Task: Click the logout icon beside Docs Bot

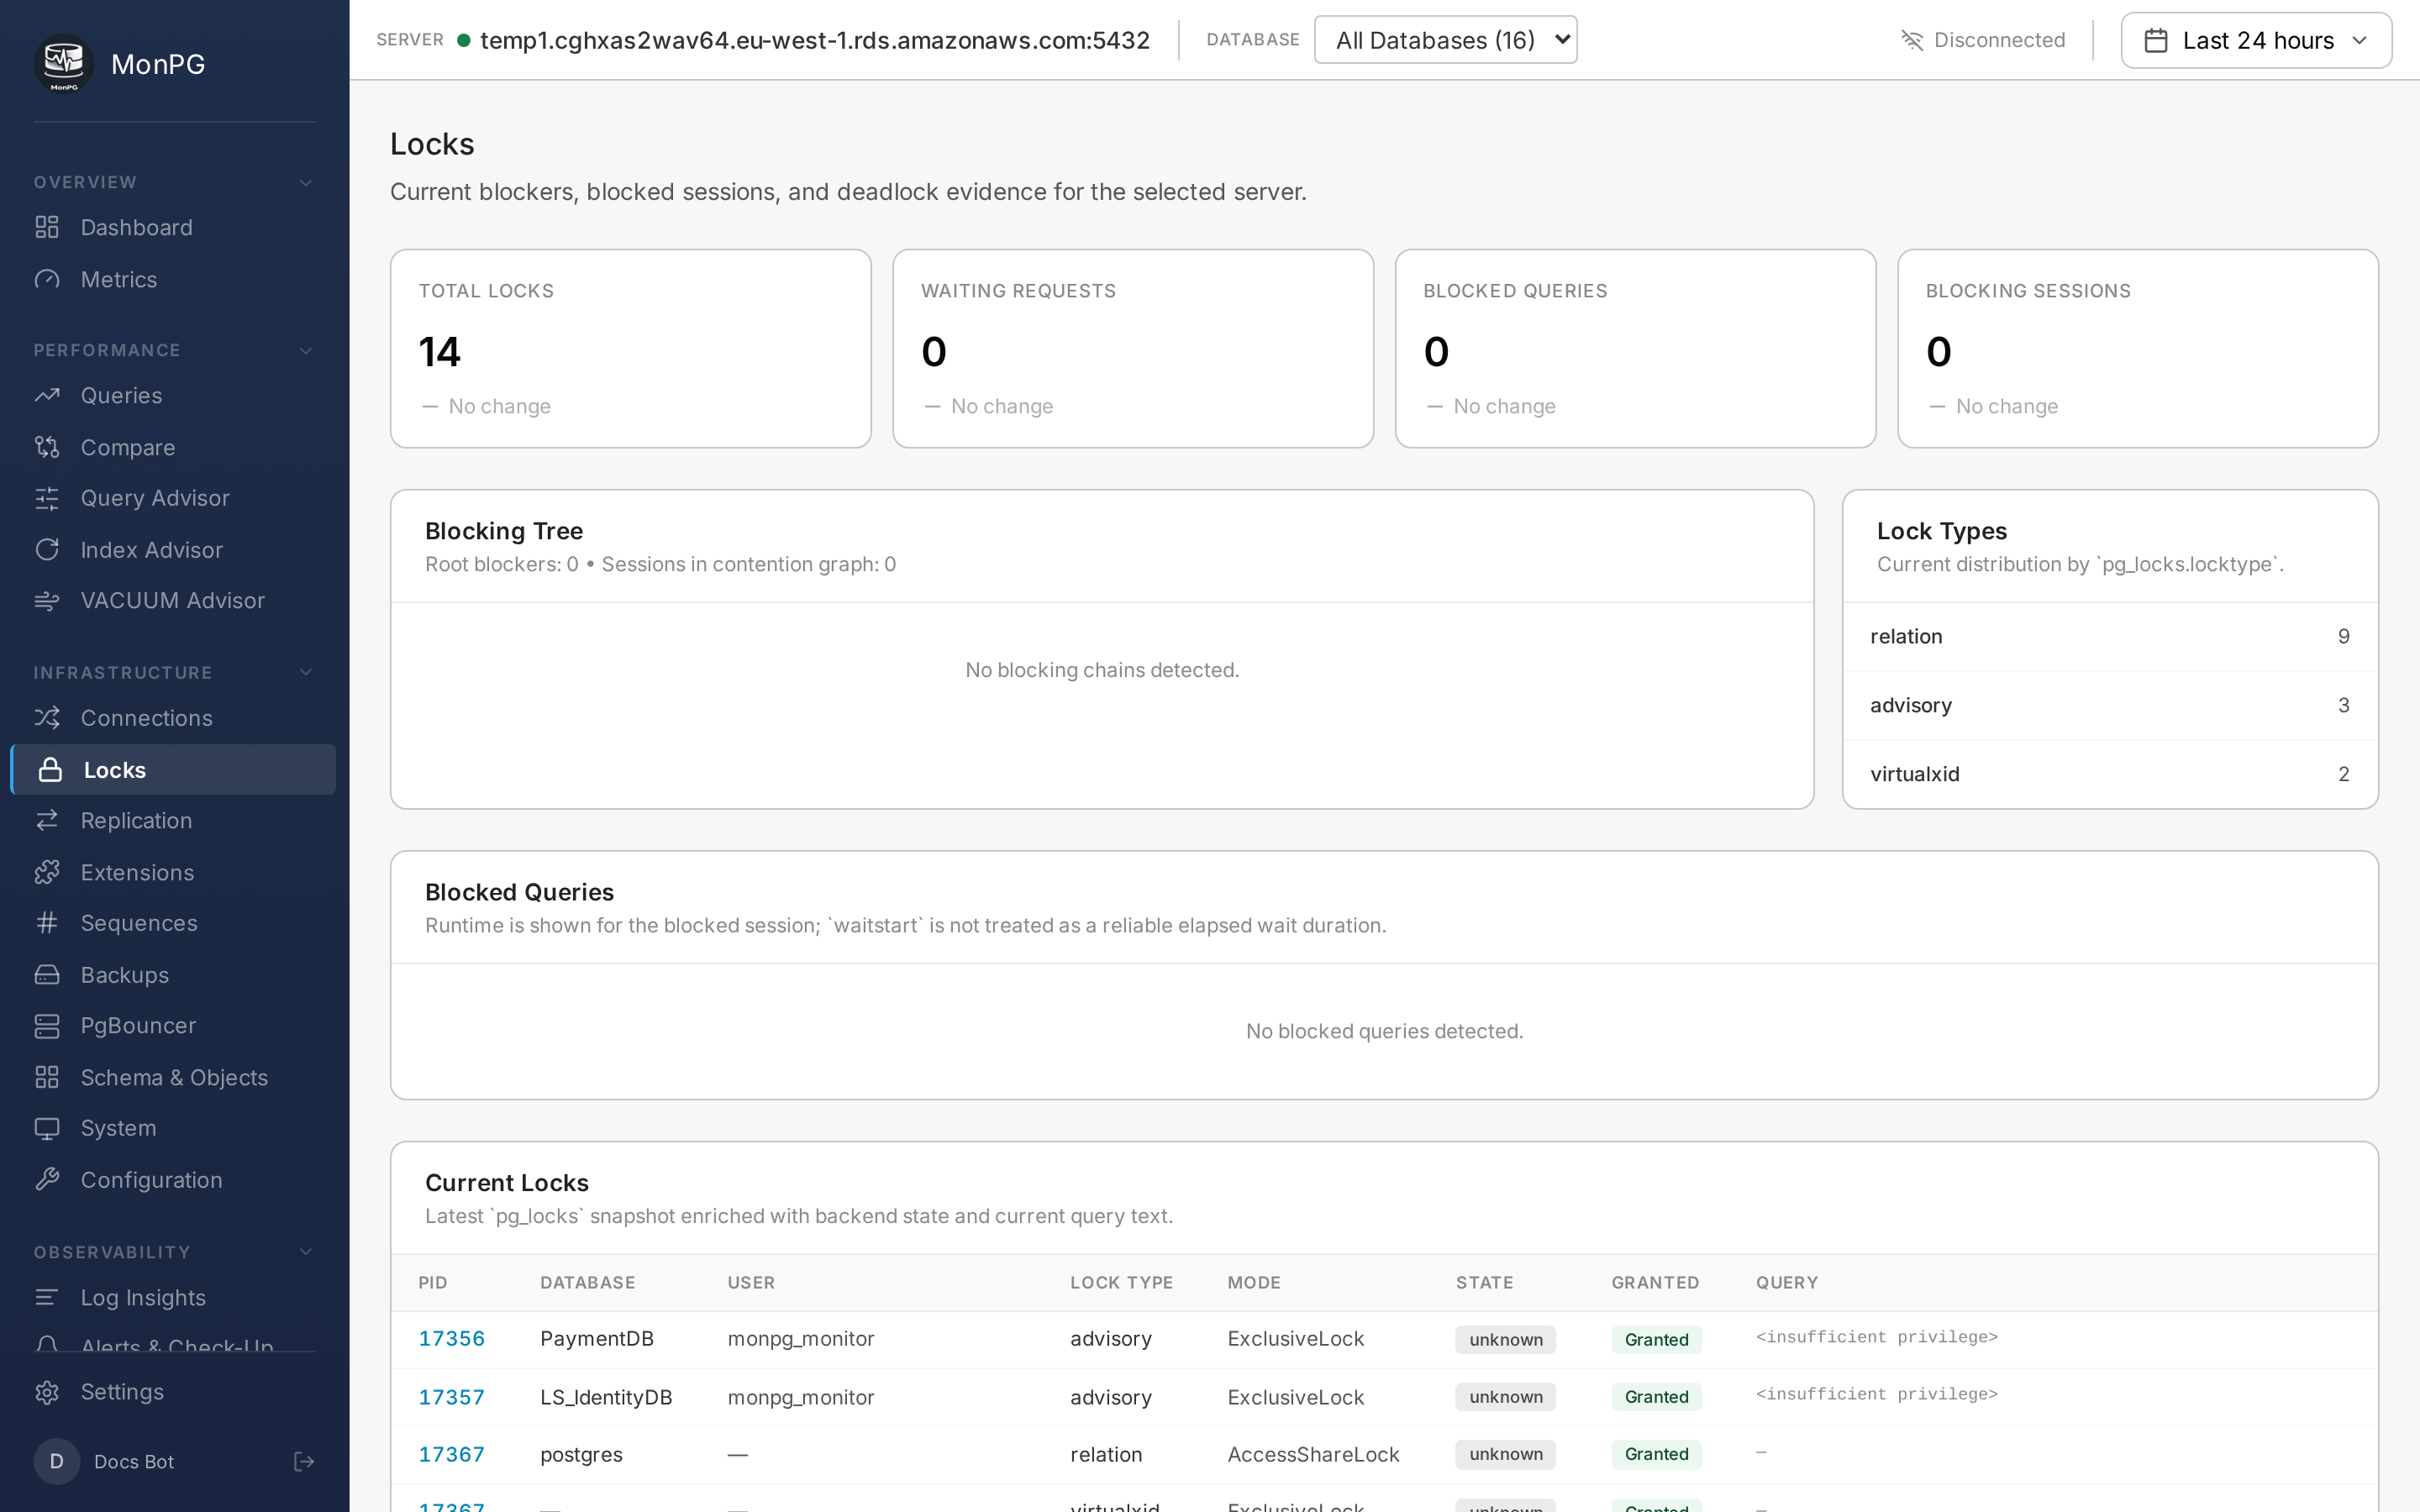Action: pos(304,1462)
